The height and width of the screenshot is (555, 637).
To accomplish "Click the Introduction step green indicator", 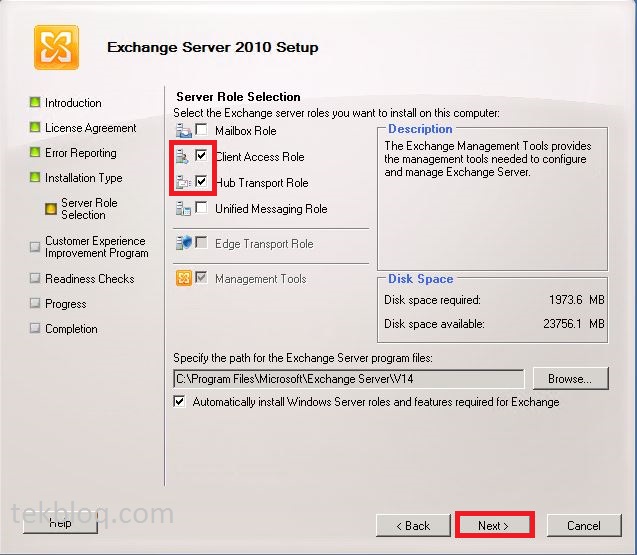I will pyautogui.click(x=35, y=102).
